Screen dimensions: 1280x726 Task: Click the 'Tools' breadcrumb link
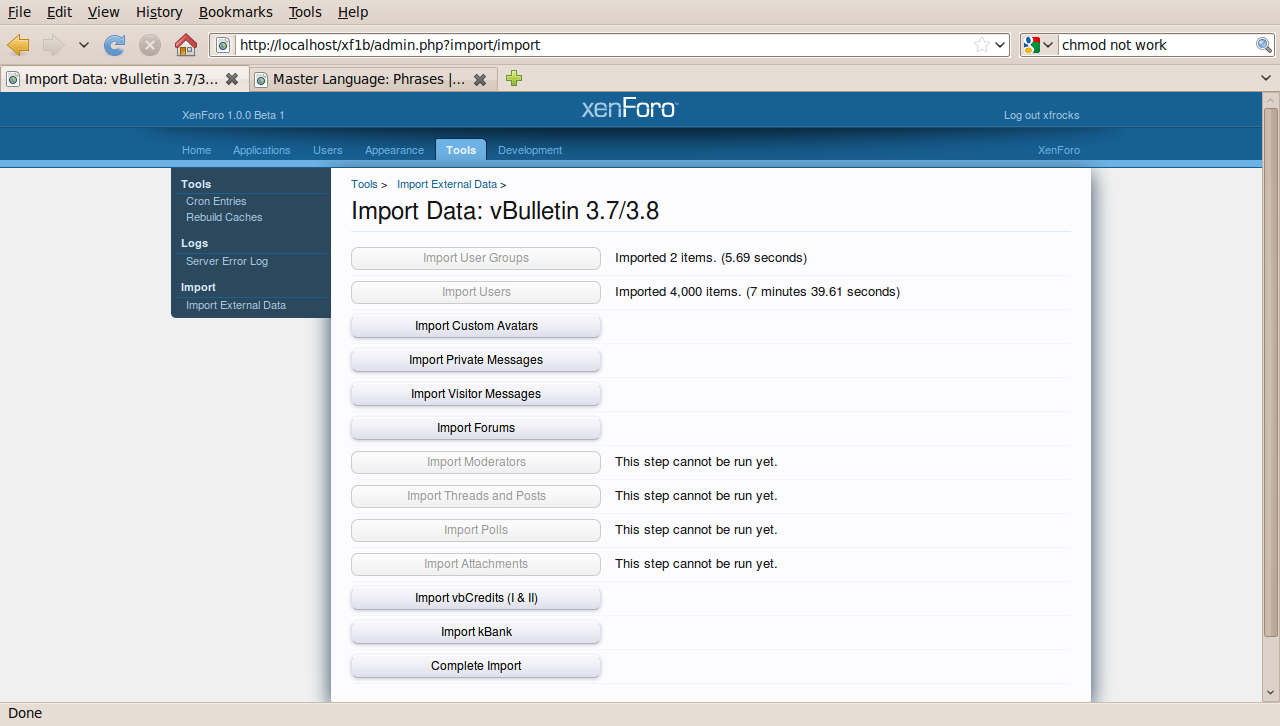[364, 184]
